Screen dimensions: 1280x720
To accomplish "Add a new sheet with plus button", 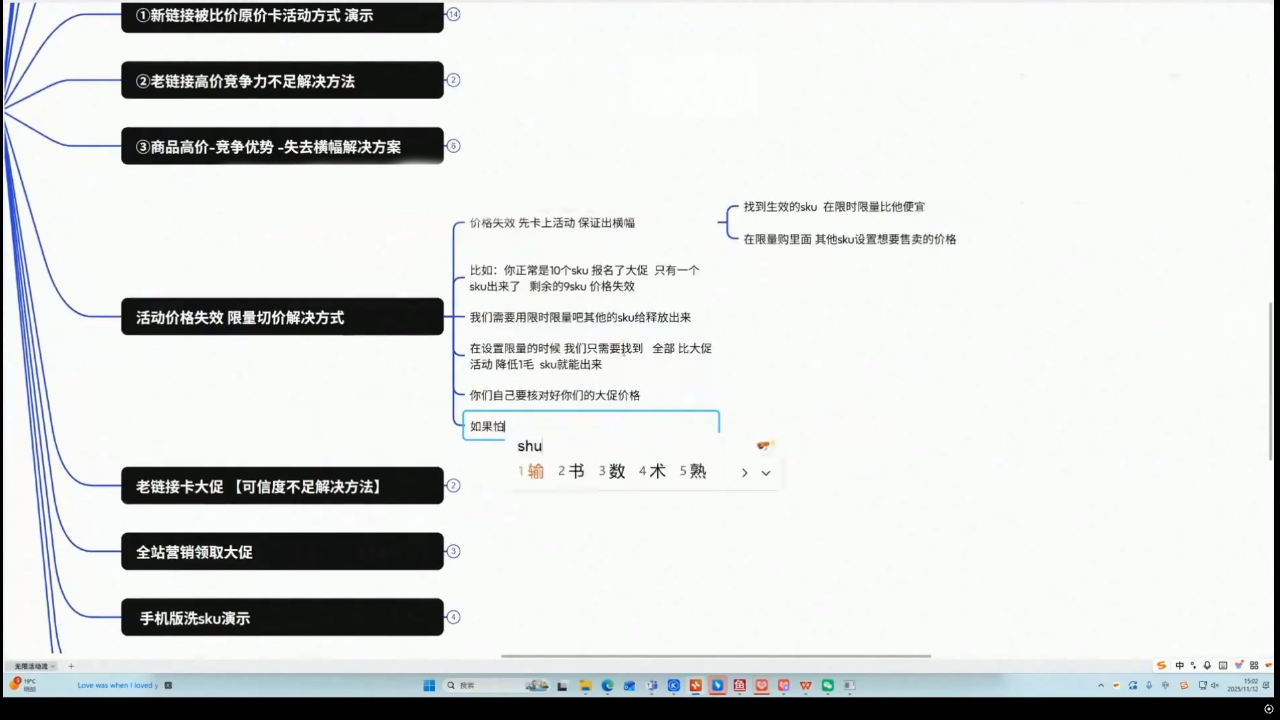I will (71, 666).
